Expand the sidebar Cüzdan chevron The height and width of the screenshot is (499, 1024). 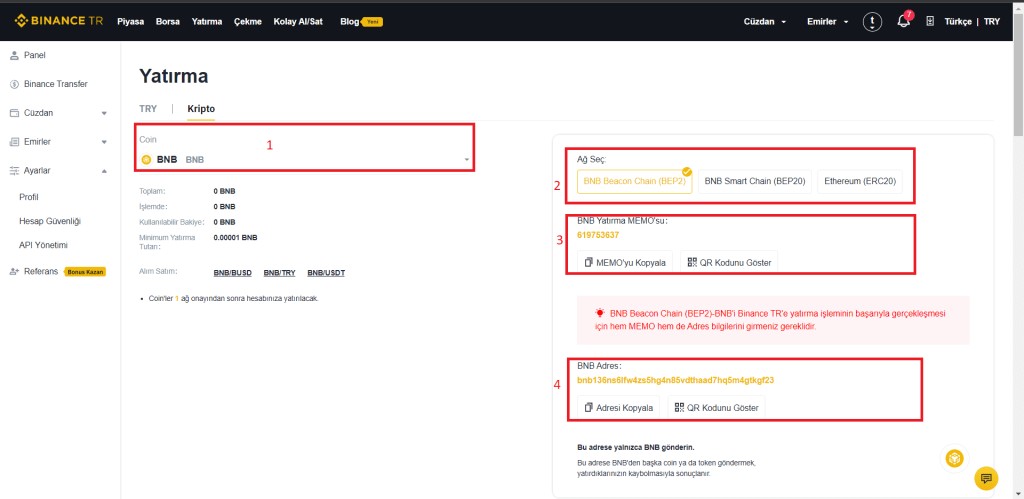pos(104,114)
